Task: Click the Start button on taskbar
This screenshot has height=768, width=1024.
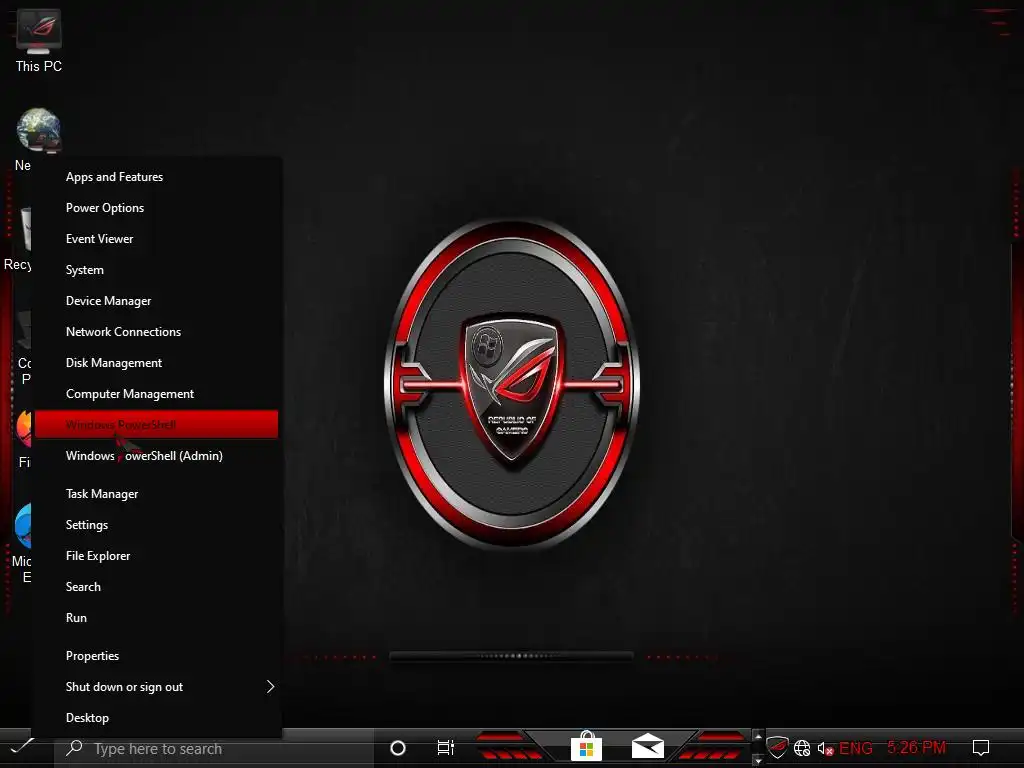Action: (22, 747)
